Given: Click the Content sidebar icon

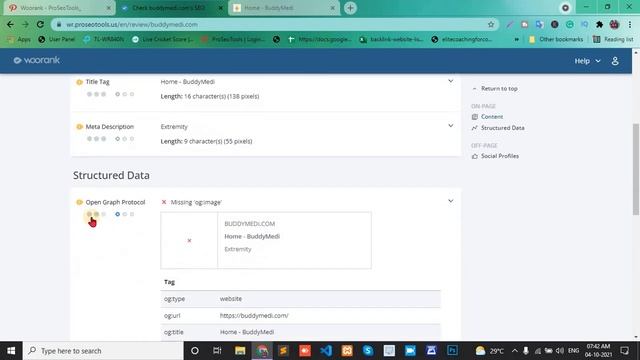Looking at the screenshot, I should tap(475, 117).
